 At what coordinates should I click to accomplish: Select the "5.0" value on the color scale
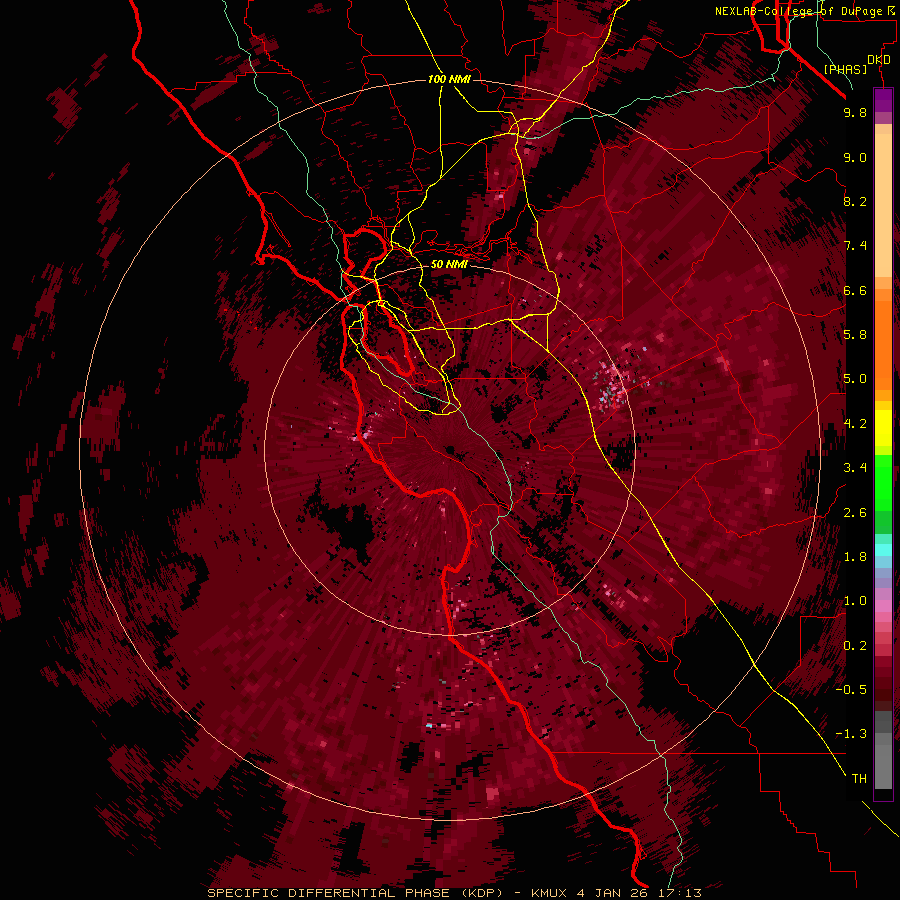pyautogui.click(x=855, y=379)
